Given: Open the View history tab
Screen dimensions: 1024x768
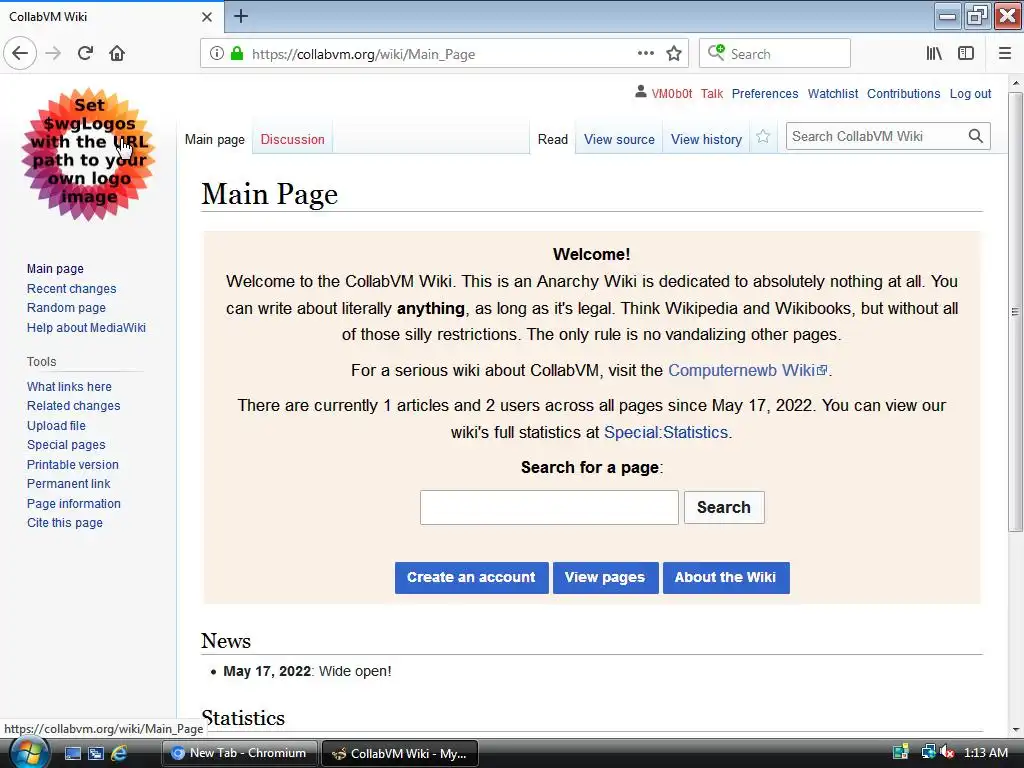Looking at the screenshot, I should pos(706,139).
